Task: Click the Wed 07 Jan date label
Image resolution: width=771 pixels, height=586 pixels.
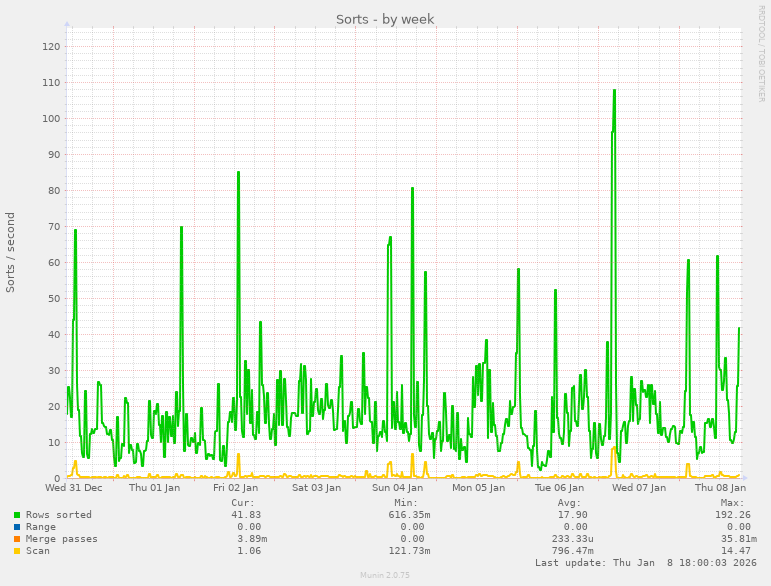Action: coord(639,488)
